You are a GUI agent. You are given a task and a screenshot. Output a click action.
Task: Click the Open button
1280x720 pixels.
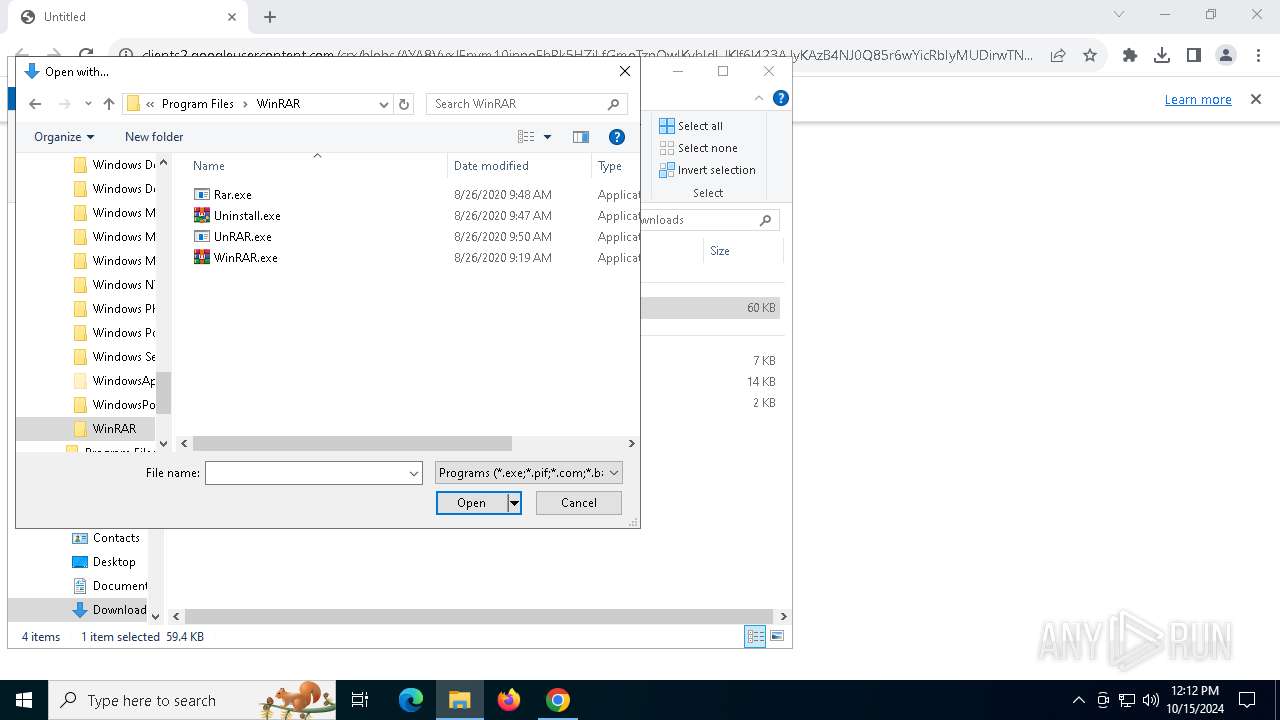(472, 503)
